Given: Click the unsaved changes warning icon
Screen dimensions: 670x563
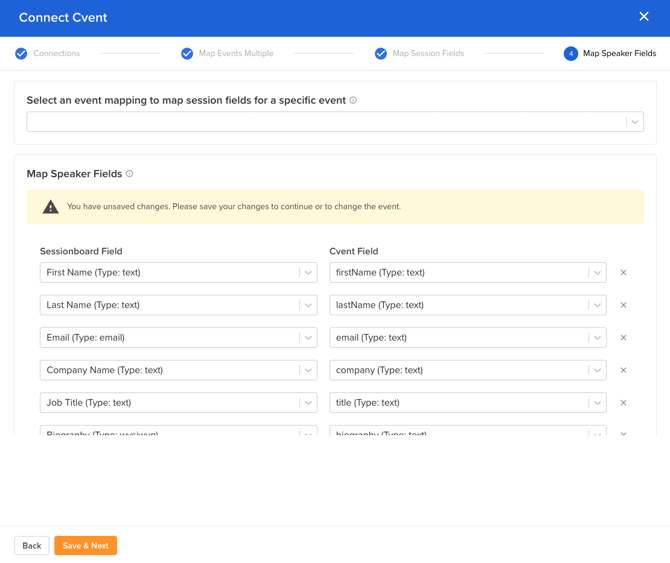Looking at the screenshot, I should [50, 207].
